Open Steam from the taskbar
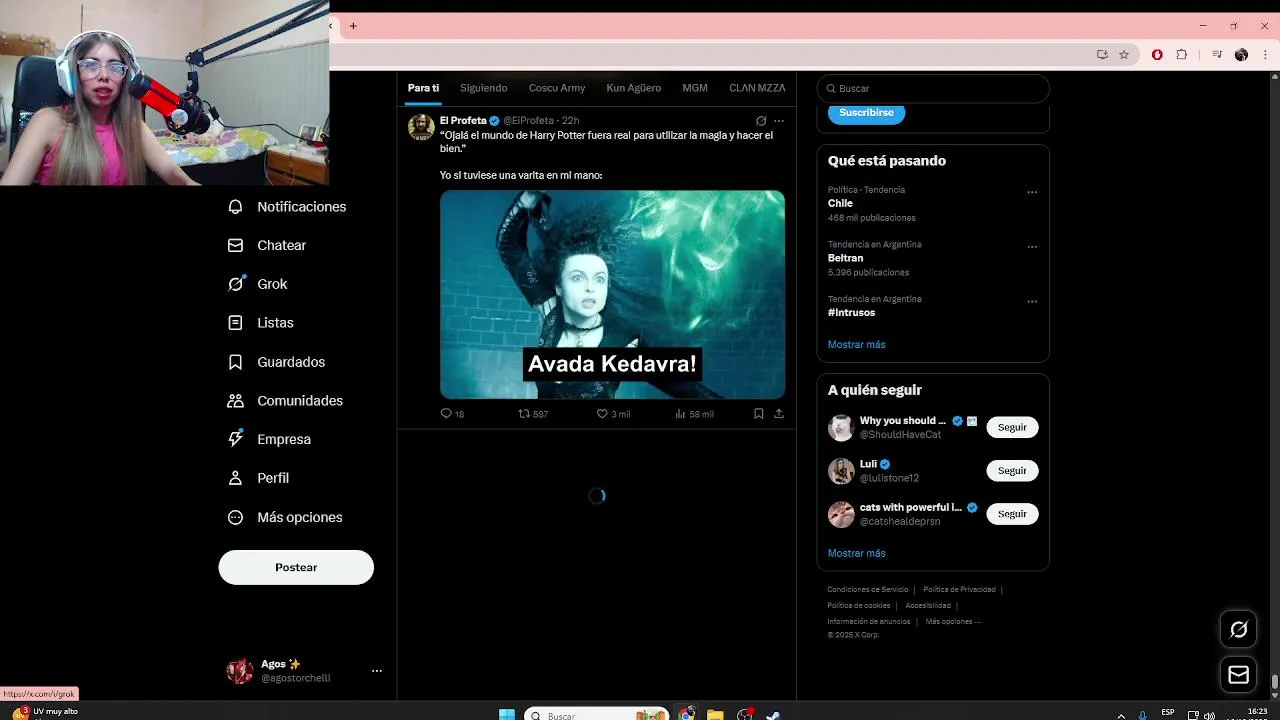 coord(773,715)
